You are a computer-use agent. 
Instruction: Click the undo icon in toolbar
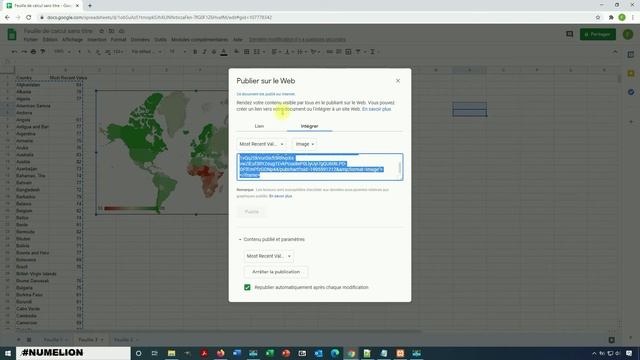coord(14,52)
